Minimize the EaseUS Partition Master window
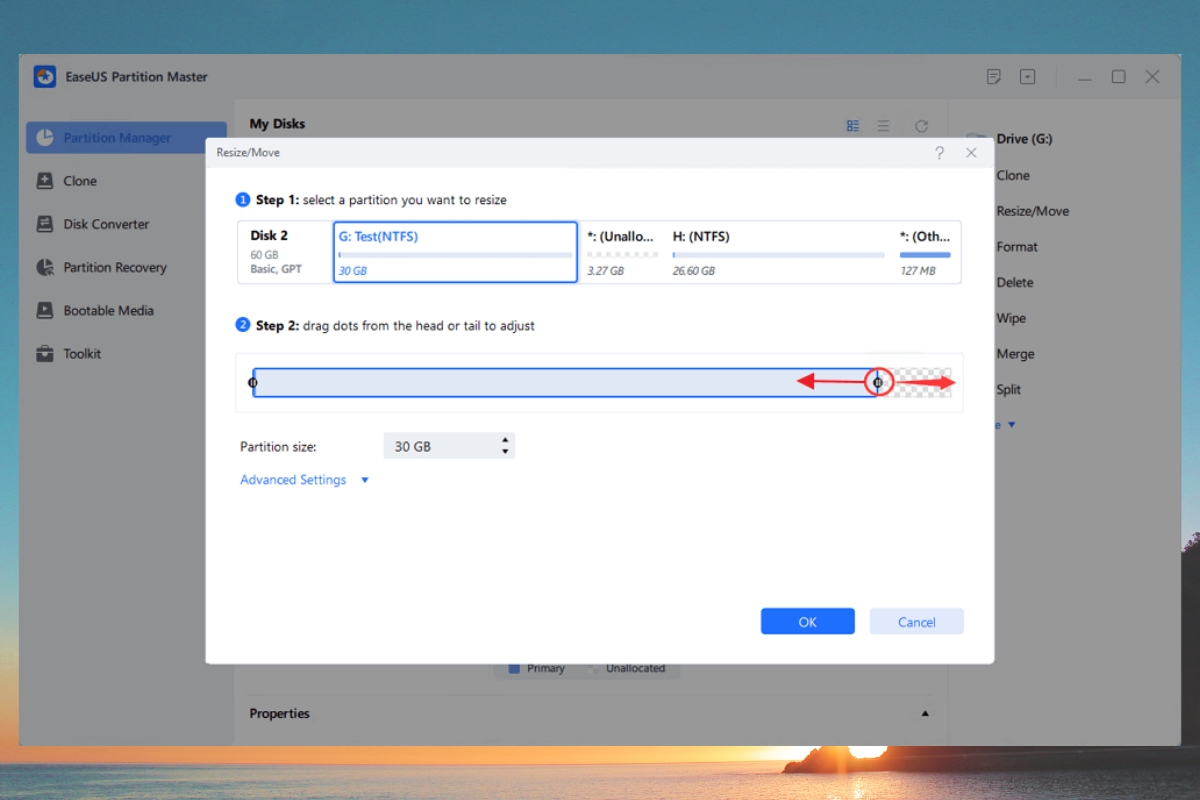Image resolution: width=1200 pixels, height=800 pixels. point(1084,77)
